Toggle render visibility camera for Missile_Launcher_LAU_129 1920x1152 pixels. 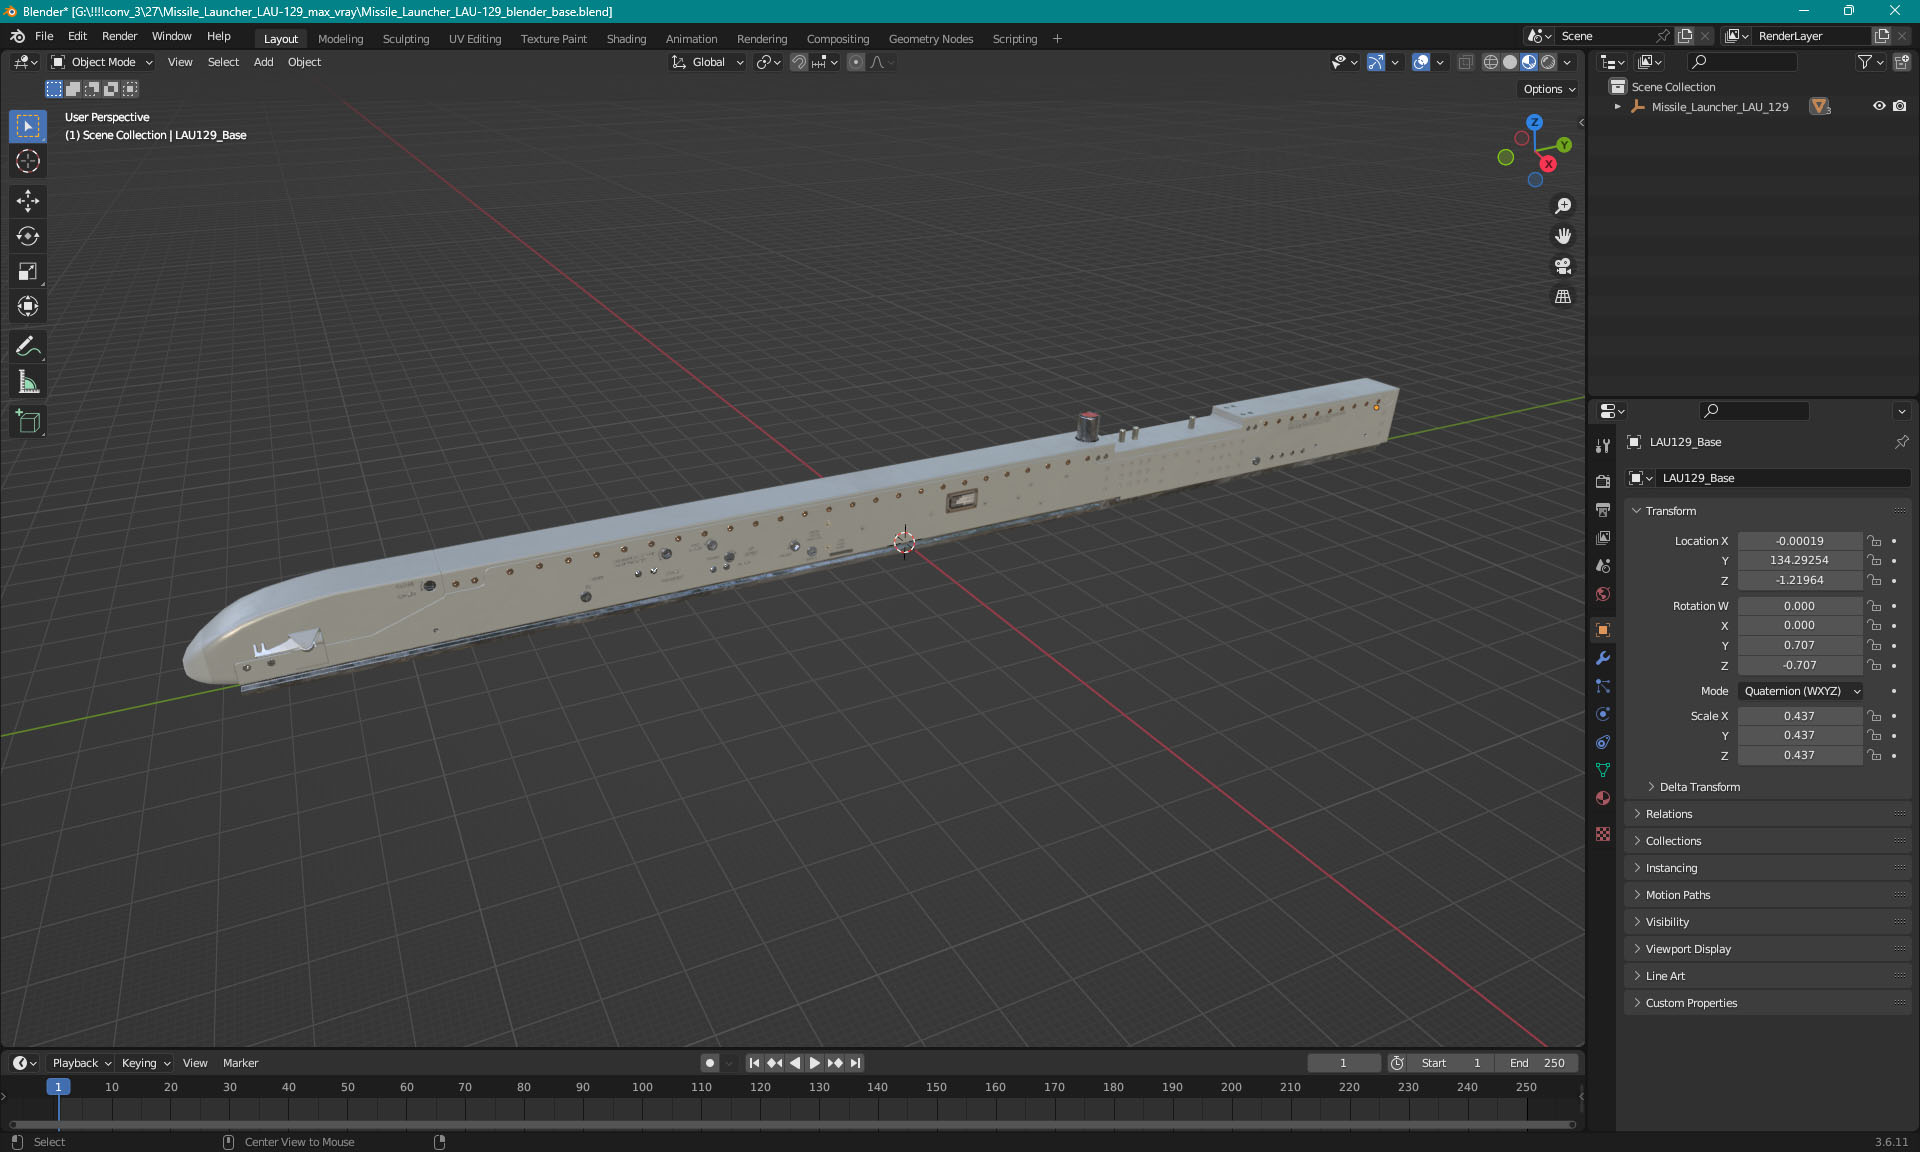pos(1899,106)
